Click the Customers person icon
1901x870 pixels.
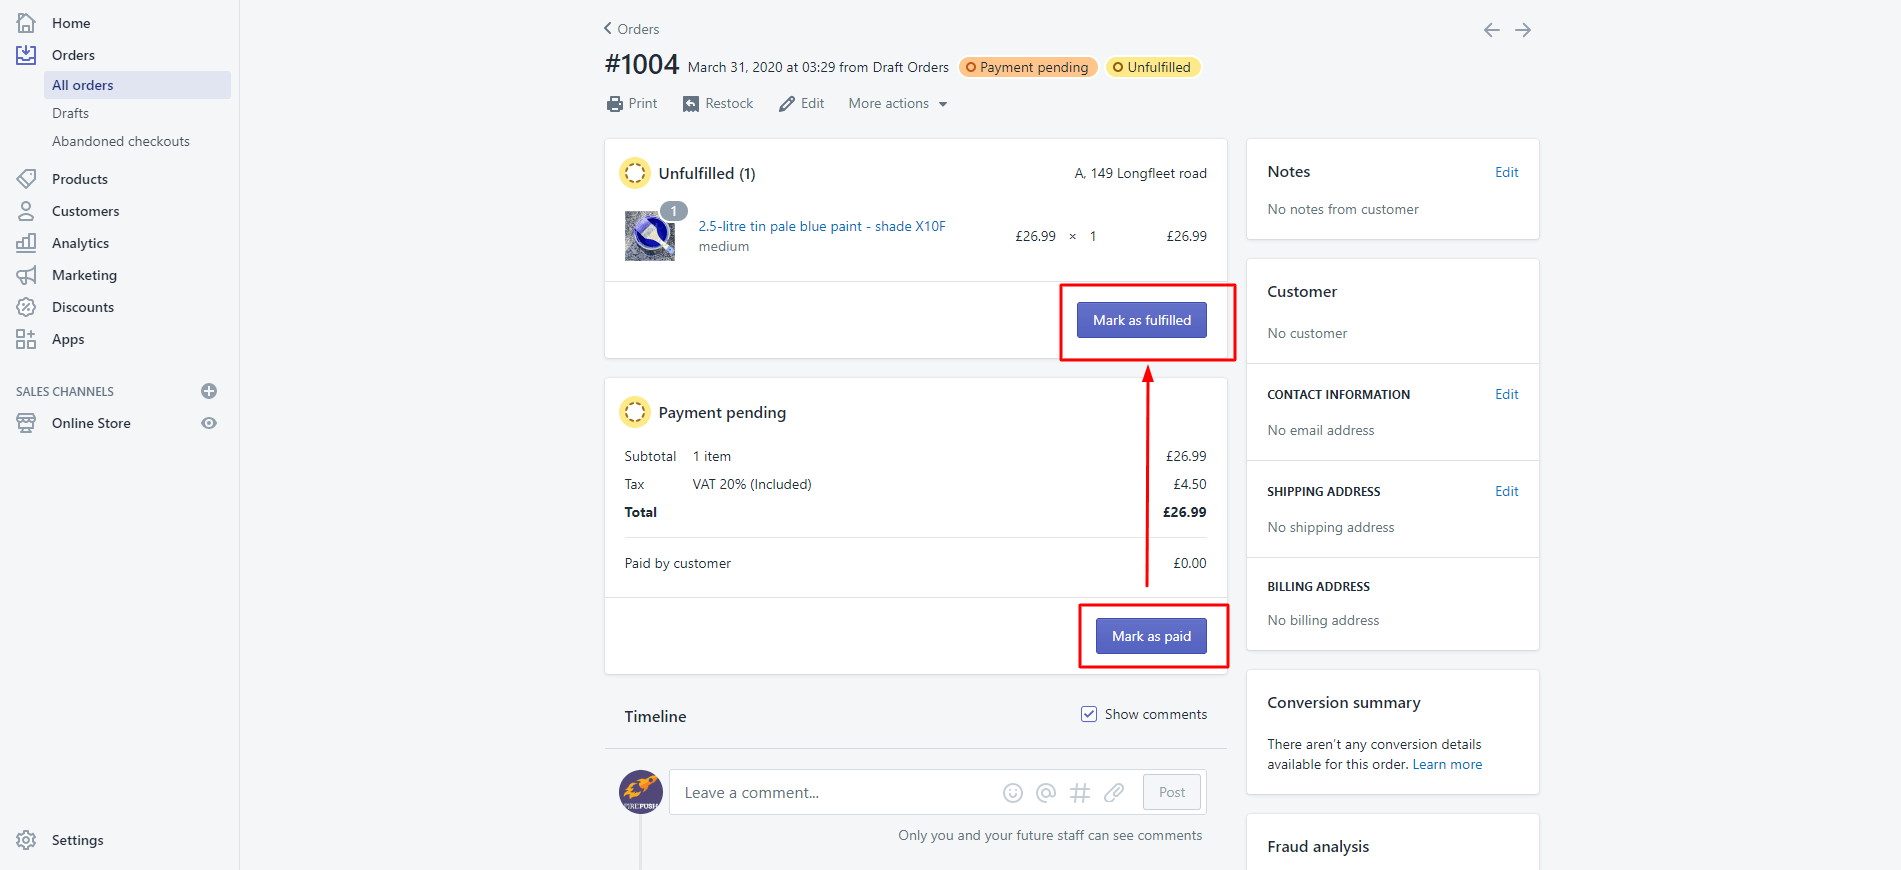[26, 211]
